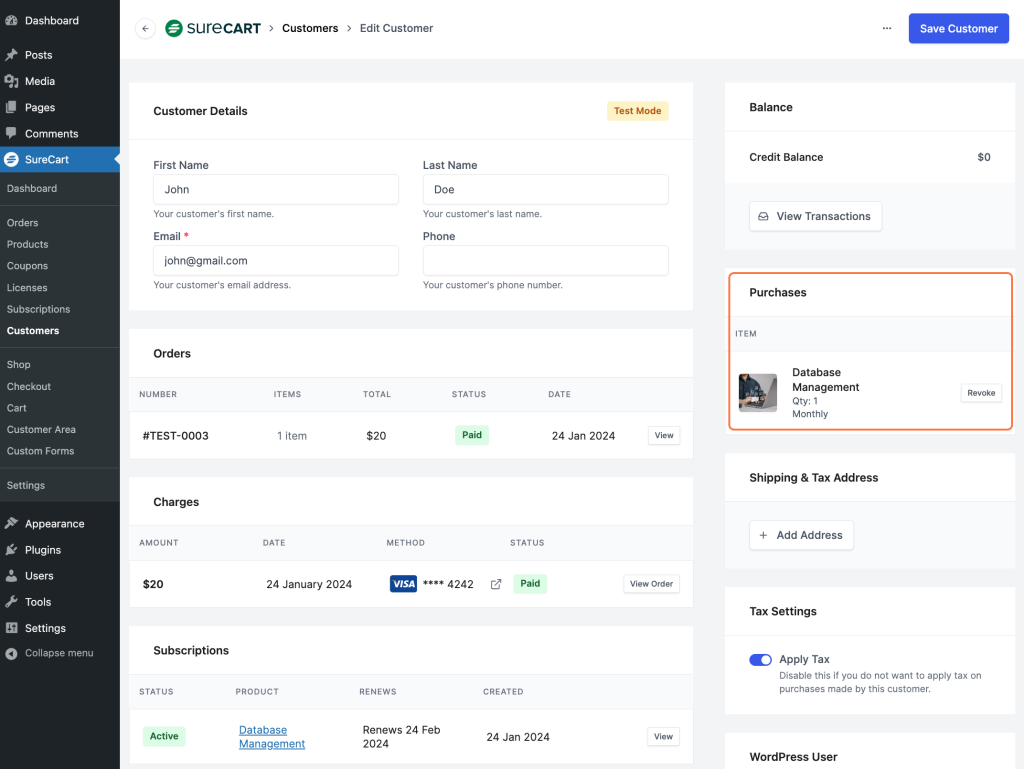Go to Media library in sidebar

39,81
